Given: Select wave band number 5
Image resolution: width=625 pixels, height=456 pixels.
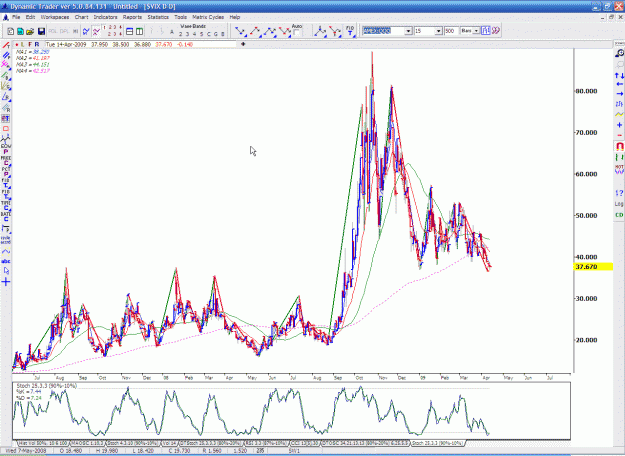Looking at the screenshot, I should pyautogui.click(x=201, y=34).
